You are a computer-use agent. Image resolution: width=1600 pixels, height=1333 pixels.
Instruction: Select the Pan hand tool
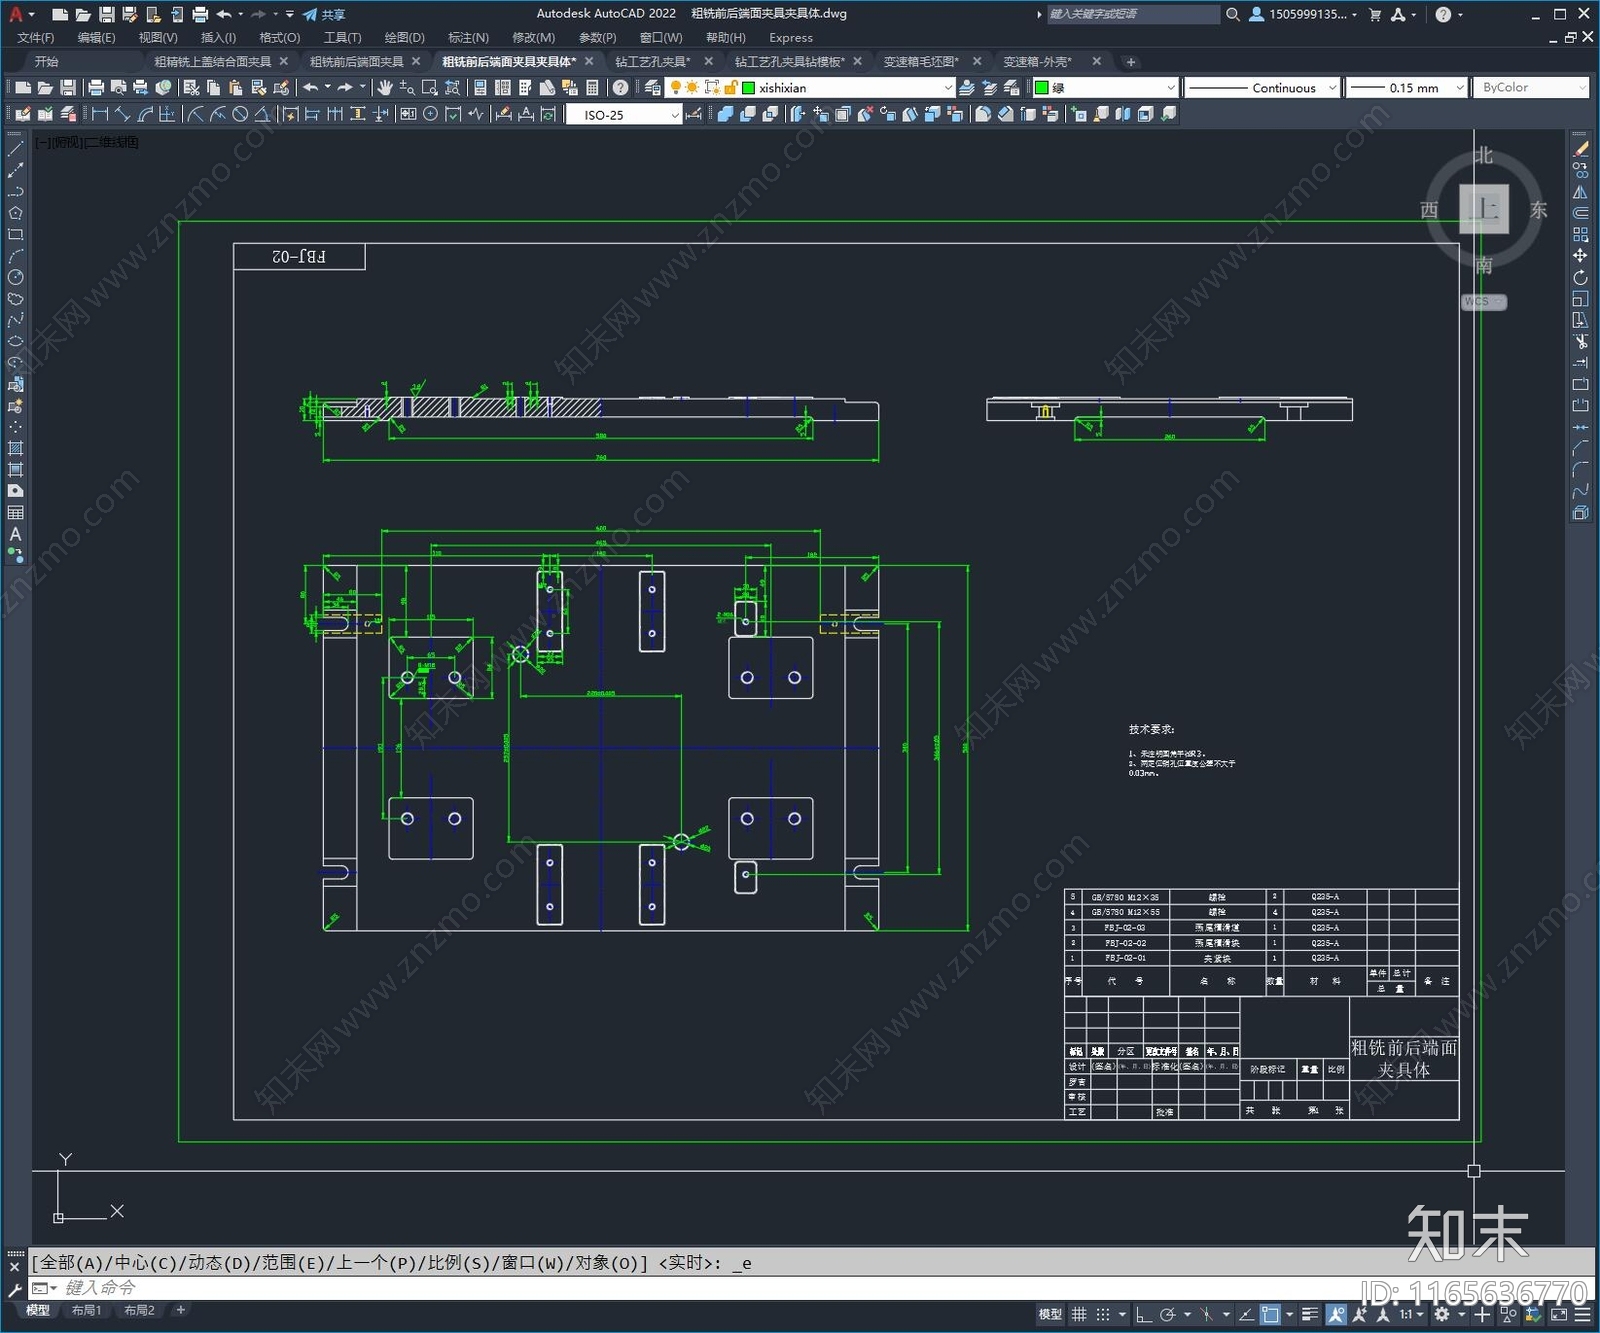(385, 88)
